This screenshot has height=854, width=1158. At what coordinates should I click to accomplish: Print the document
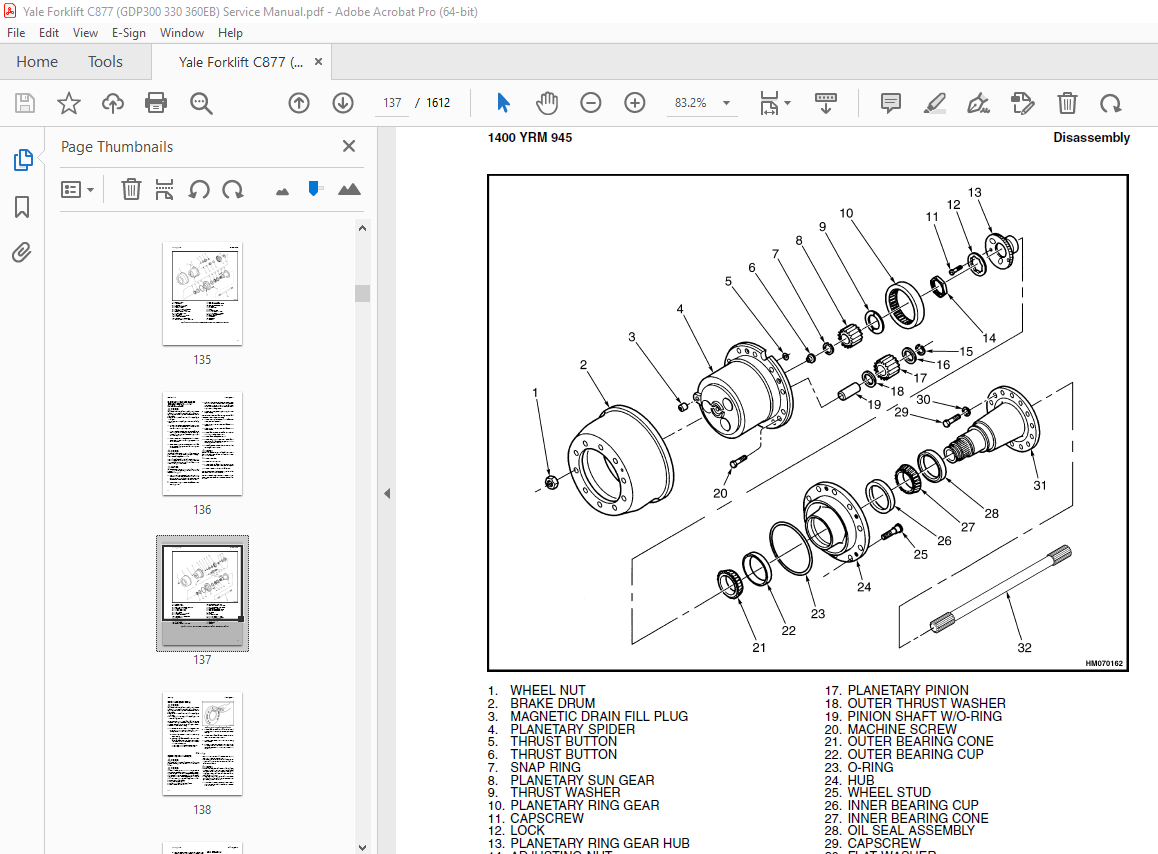pyautogui.click(x=156, y=103)
